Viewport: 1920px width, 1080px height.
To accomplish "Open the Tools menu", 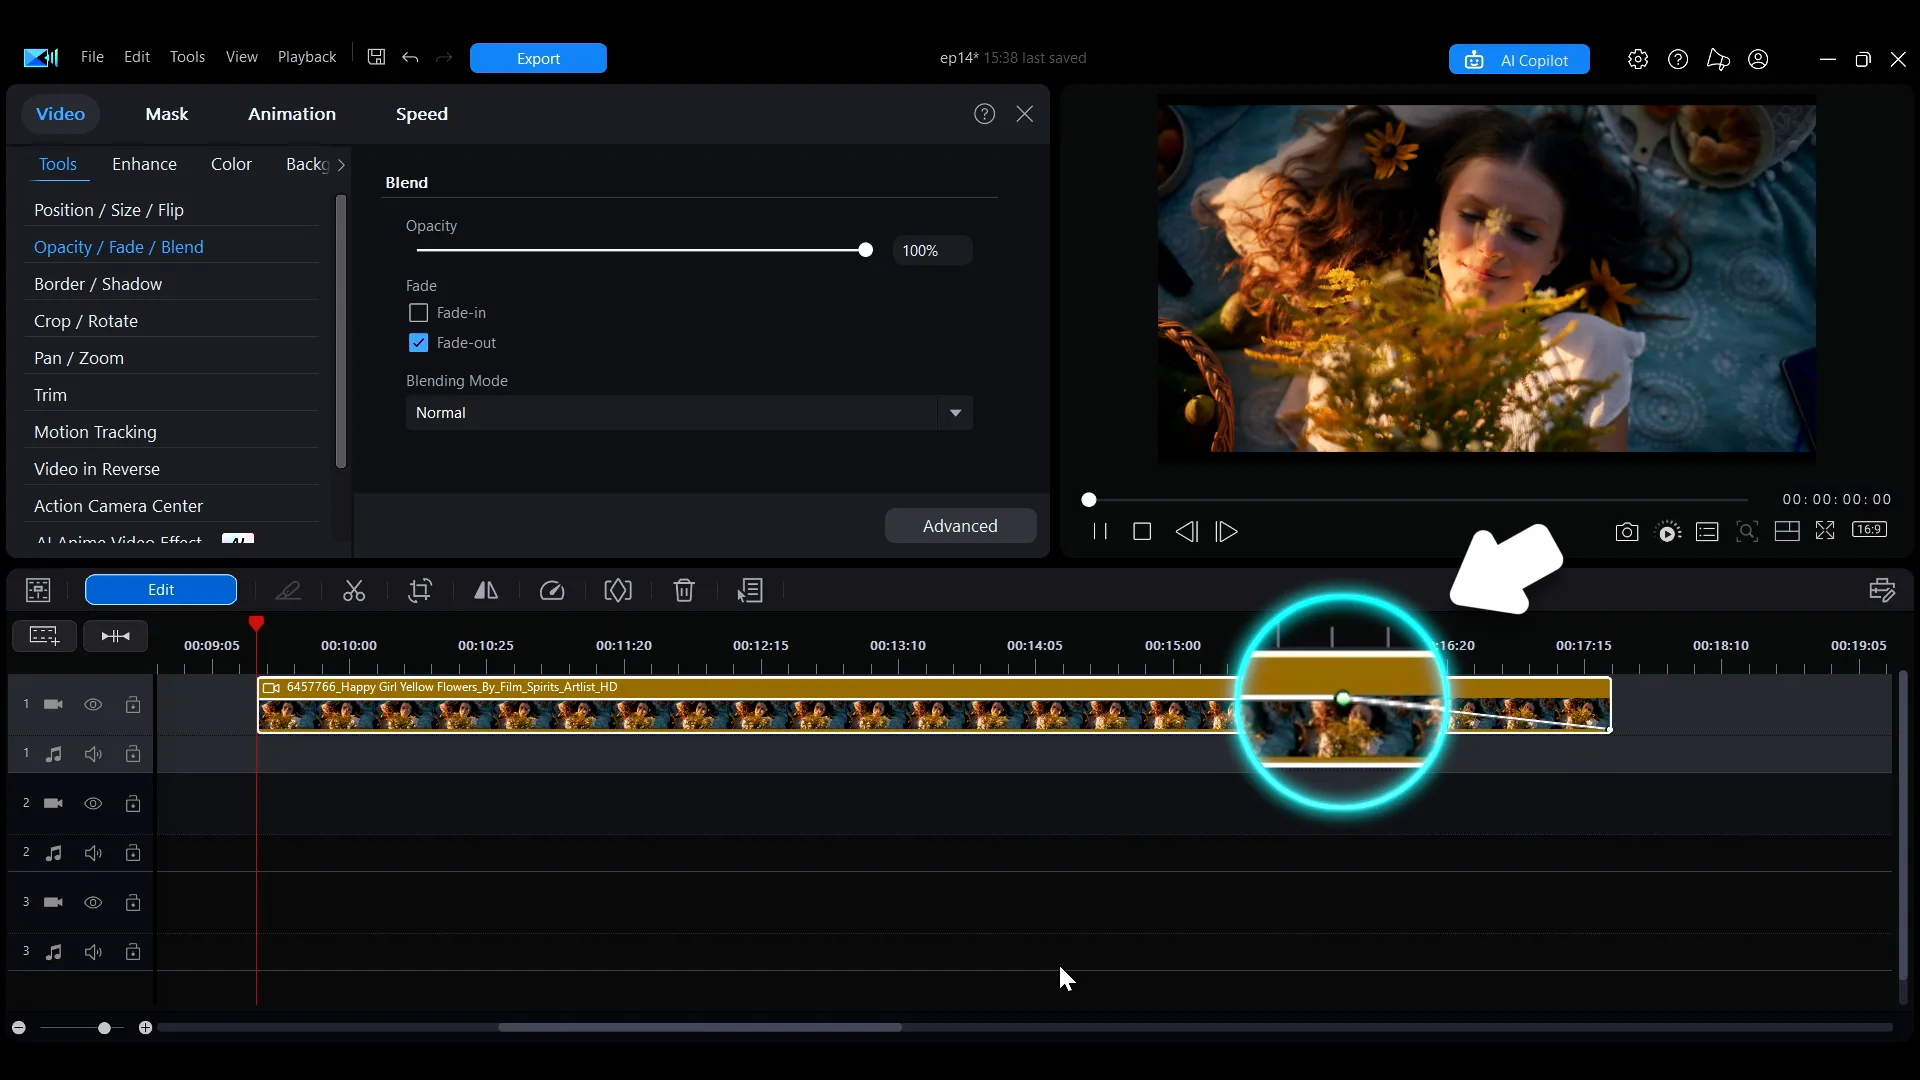I will click(x=187, y=57).
